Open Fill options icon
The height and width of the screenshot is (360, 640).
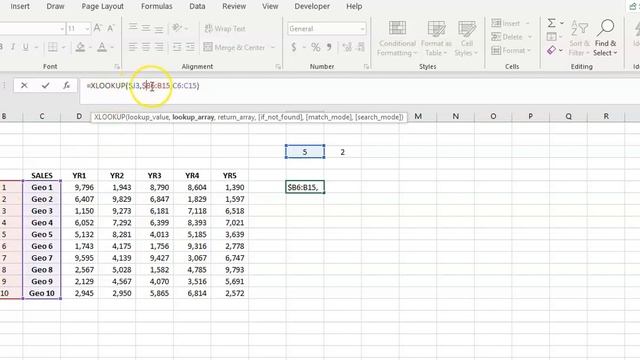[551, 37]
